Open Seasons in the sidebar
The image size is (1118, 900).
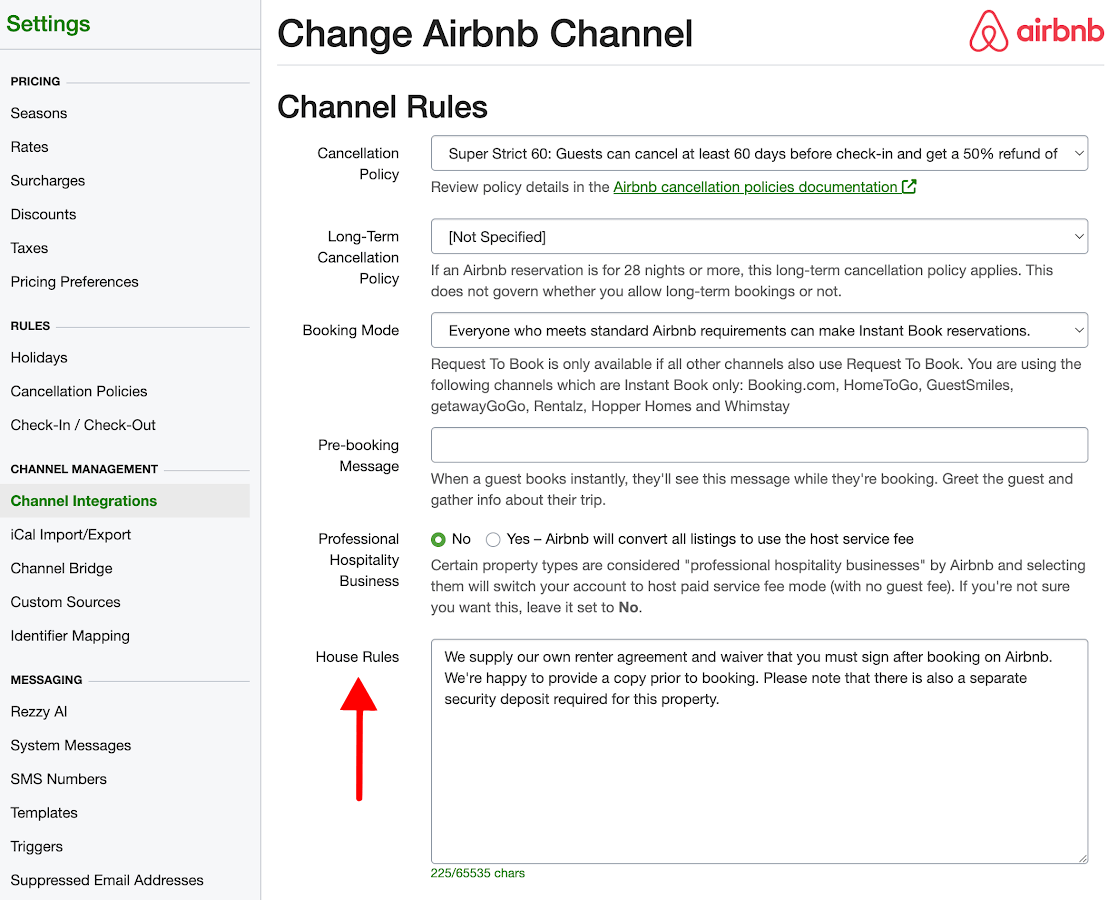click(x=39, y=113)
